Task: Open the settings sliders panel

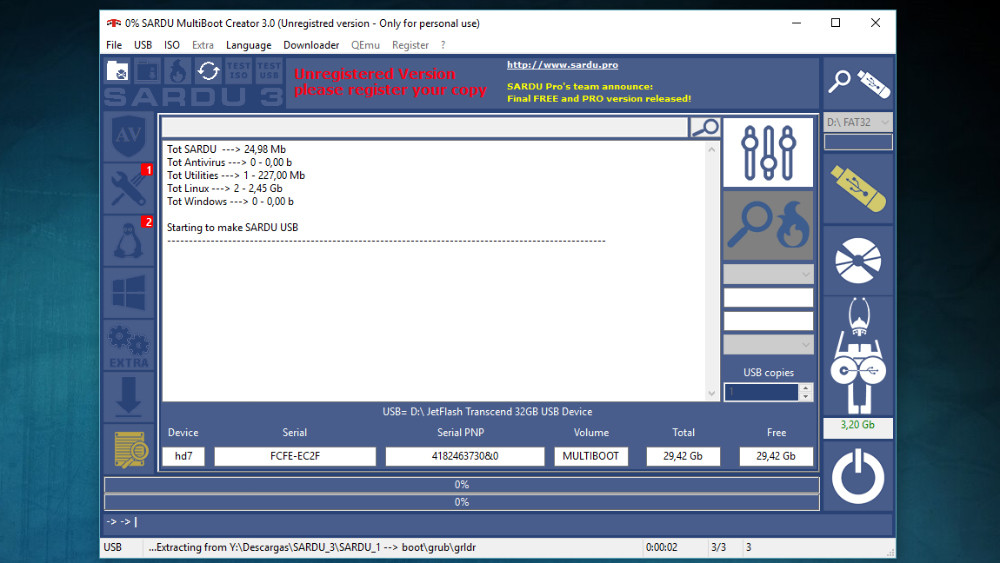Action: pos(768,152)
